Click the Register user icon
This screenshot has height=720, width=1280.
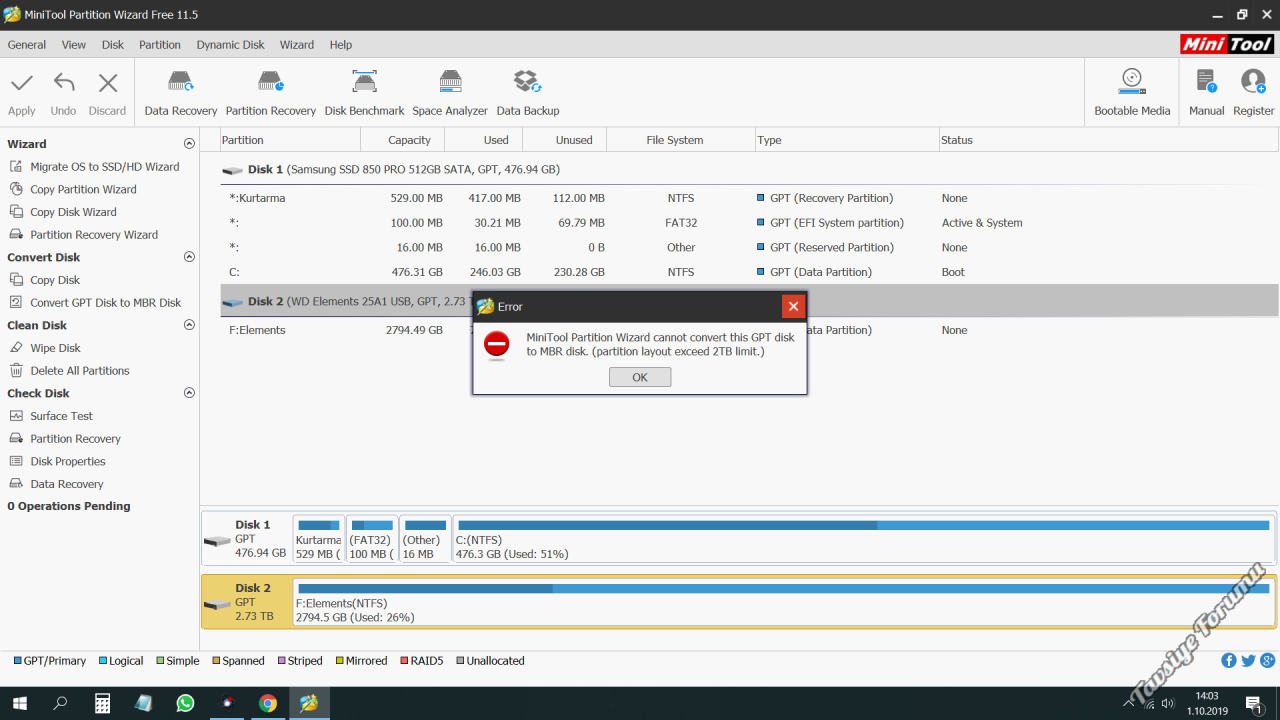[x=1253, y=82]
